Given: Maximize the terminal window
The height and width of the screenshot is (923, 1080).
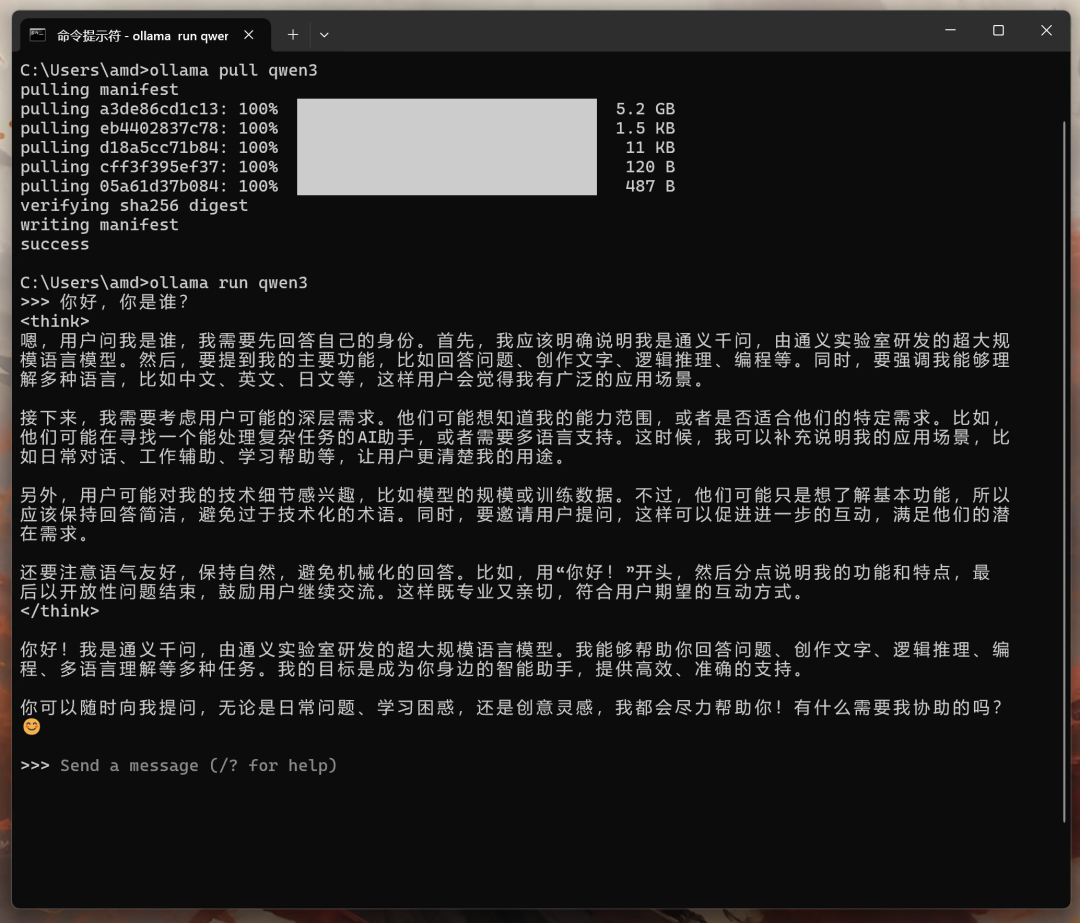Looking at the screenshot, I should pyautogui.click(x=998, y=30).
